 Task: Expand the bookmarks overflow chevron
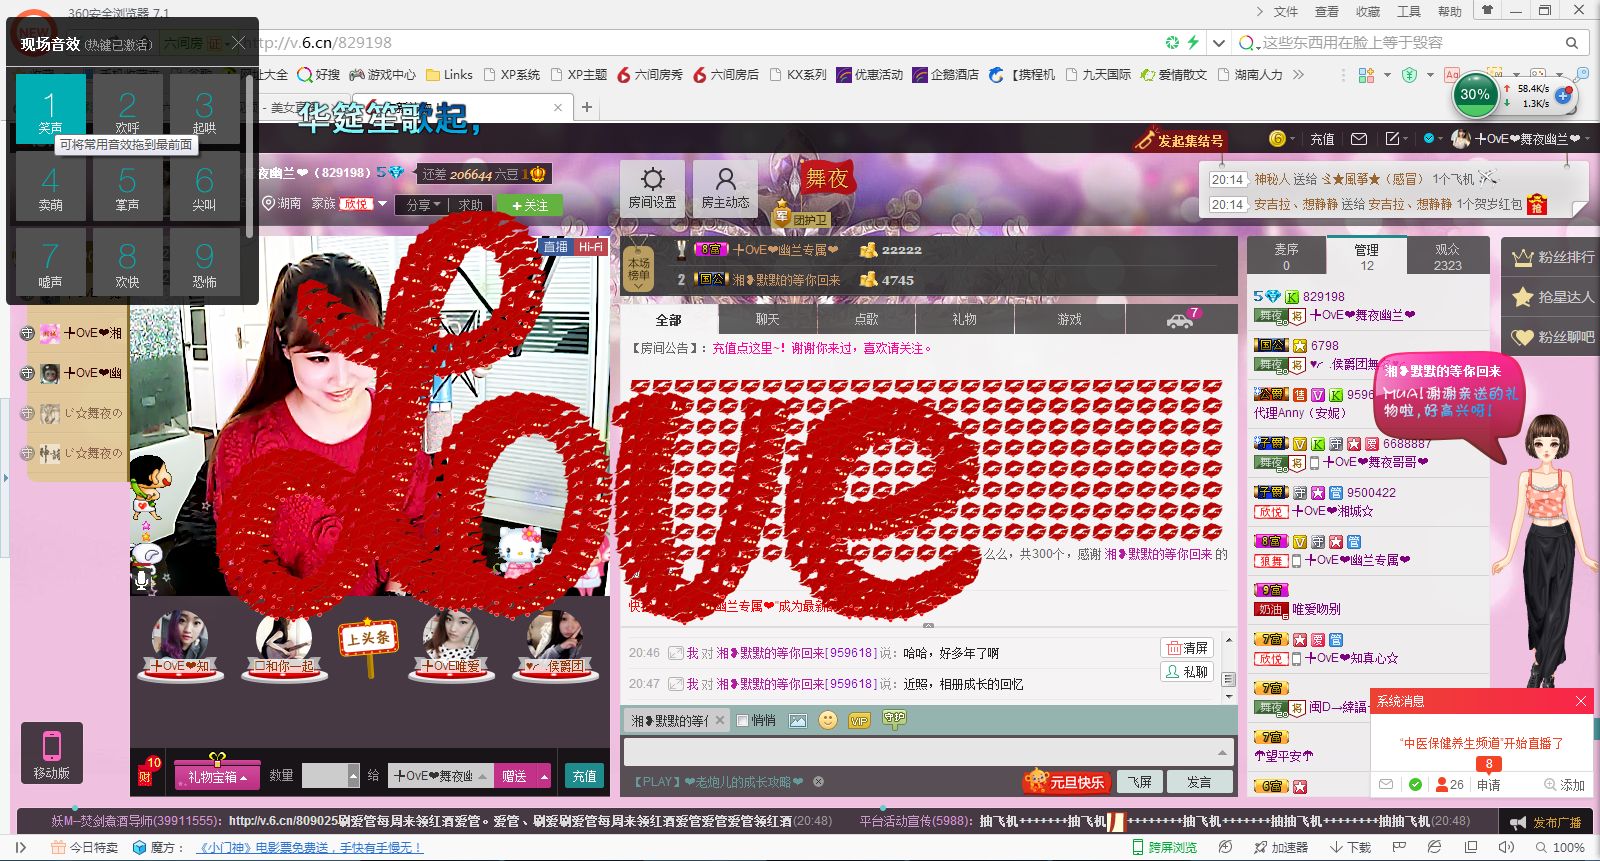pyautogui.click(x=1298, y=74)
